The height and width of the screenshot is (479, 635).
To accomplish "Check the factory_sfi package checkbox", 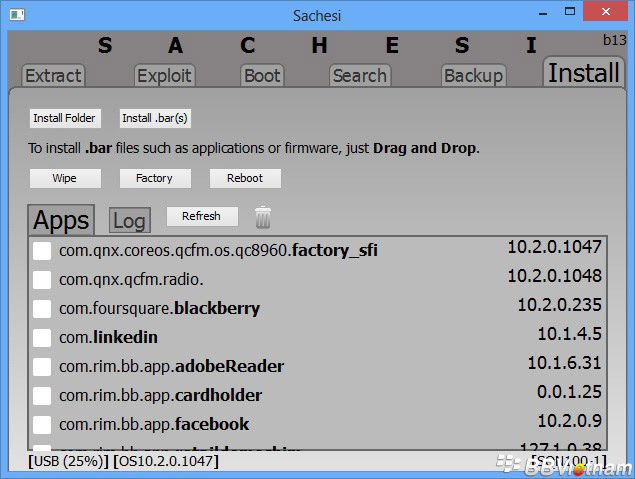I will (x=42, y=251).
